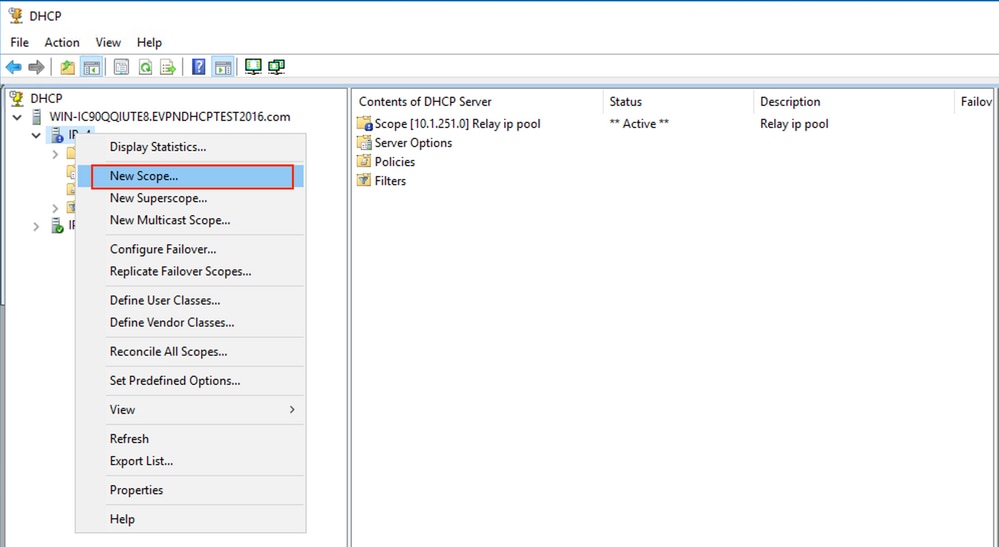Select the DHCP root node in the tree
The width and height of the screenshot is (999, 547).
click(x=46, y=99)
